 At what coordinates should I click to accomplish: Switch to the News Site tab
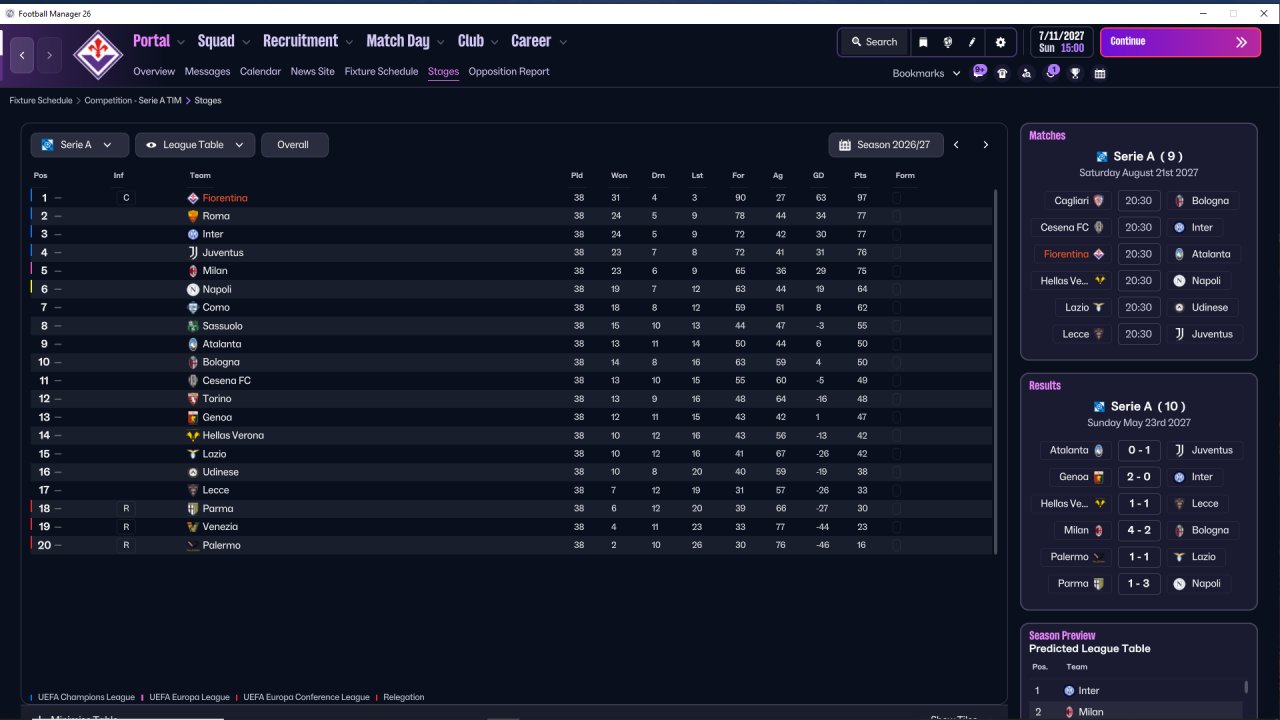point(313,72)
